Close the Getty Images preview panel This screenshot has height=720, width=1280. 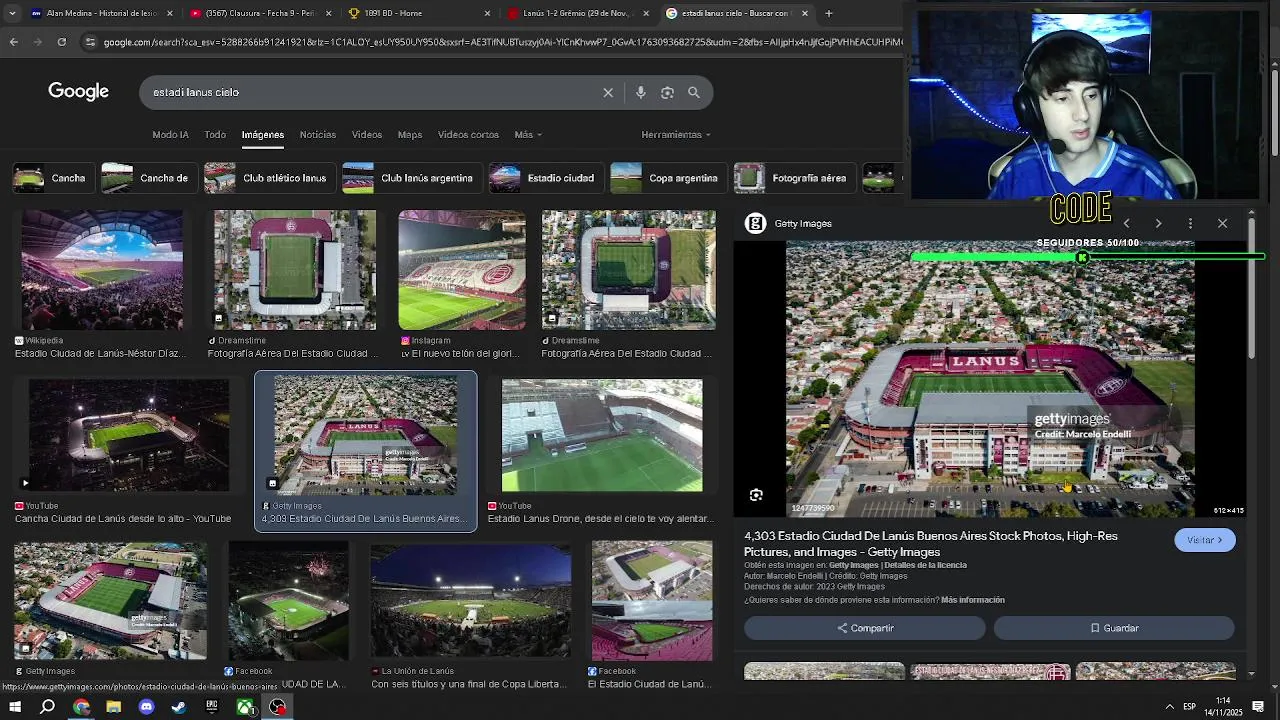click(x=1222, y=223)
